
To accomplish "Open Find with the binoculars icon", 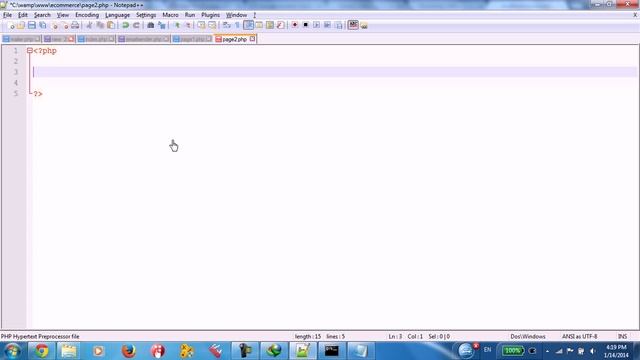I will pos(151,25).
